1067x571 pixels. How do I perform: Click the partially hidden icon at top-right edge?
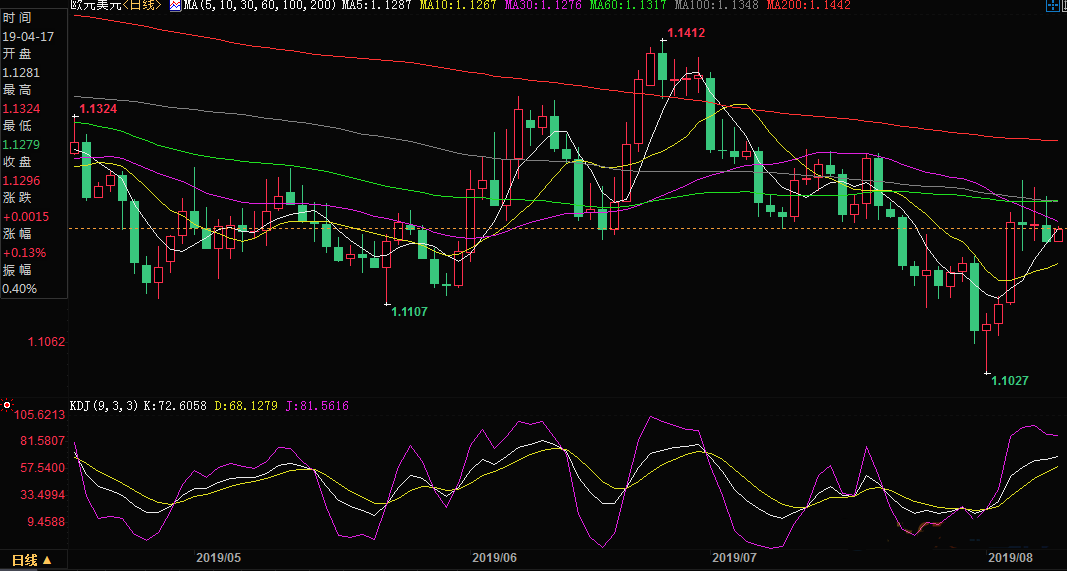(1063, 6)
